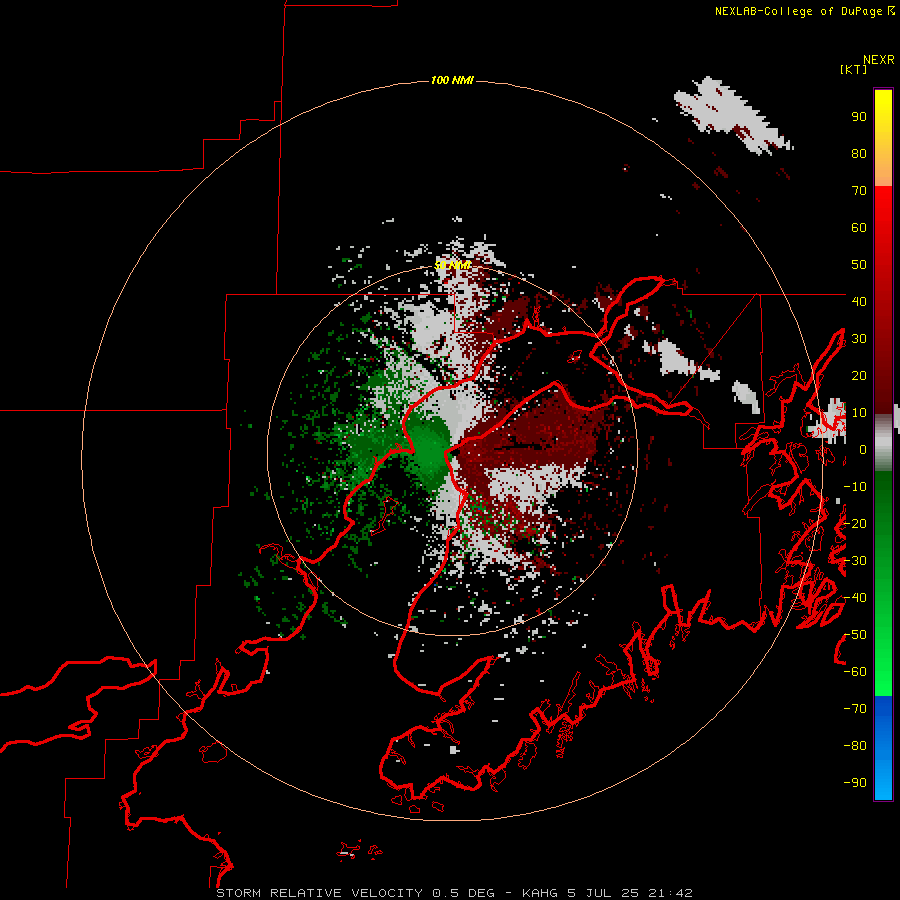Select the -50 value on the velocity scale

click(855, 635)
